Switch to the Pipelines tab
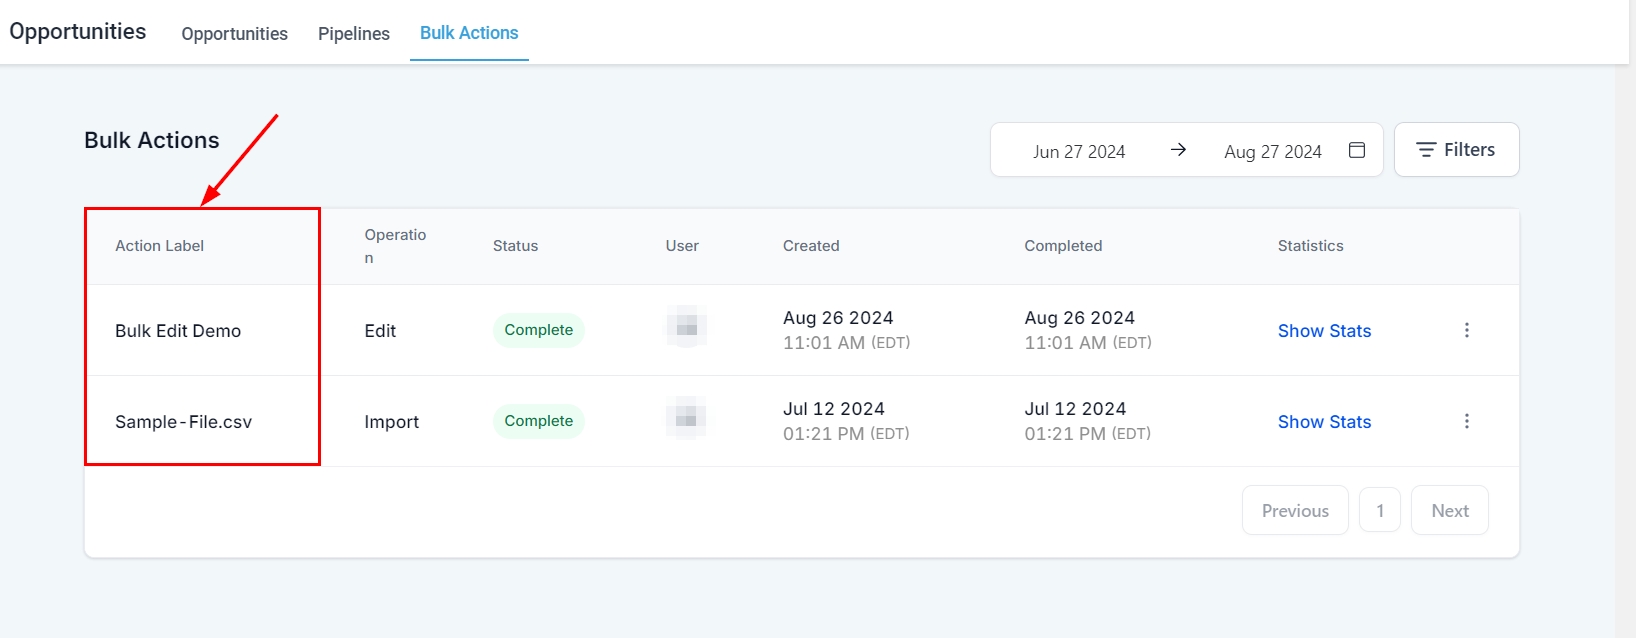Viewport: 1636px width, 638px height. tap(354, 33)
